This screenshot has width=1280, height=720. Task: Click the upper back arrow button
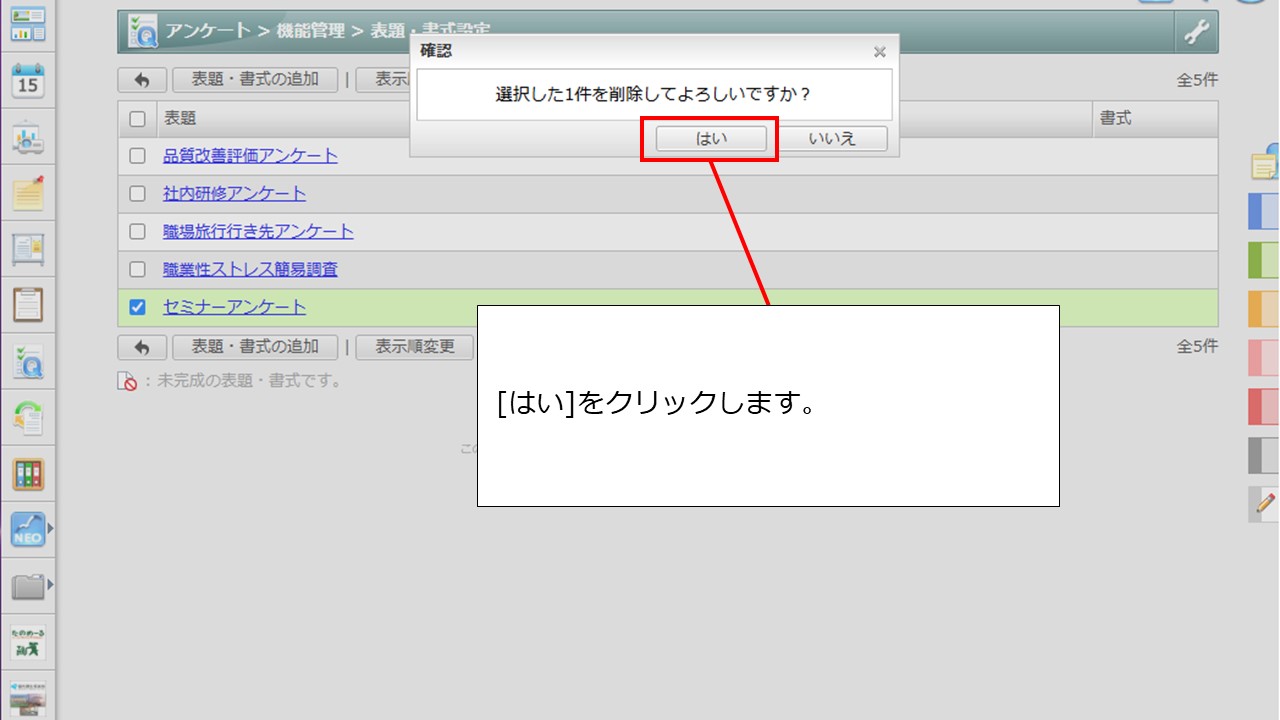pyautogui.click(x=142, y=80)
